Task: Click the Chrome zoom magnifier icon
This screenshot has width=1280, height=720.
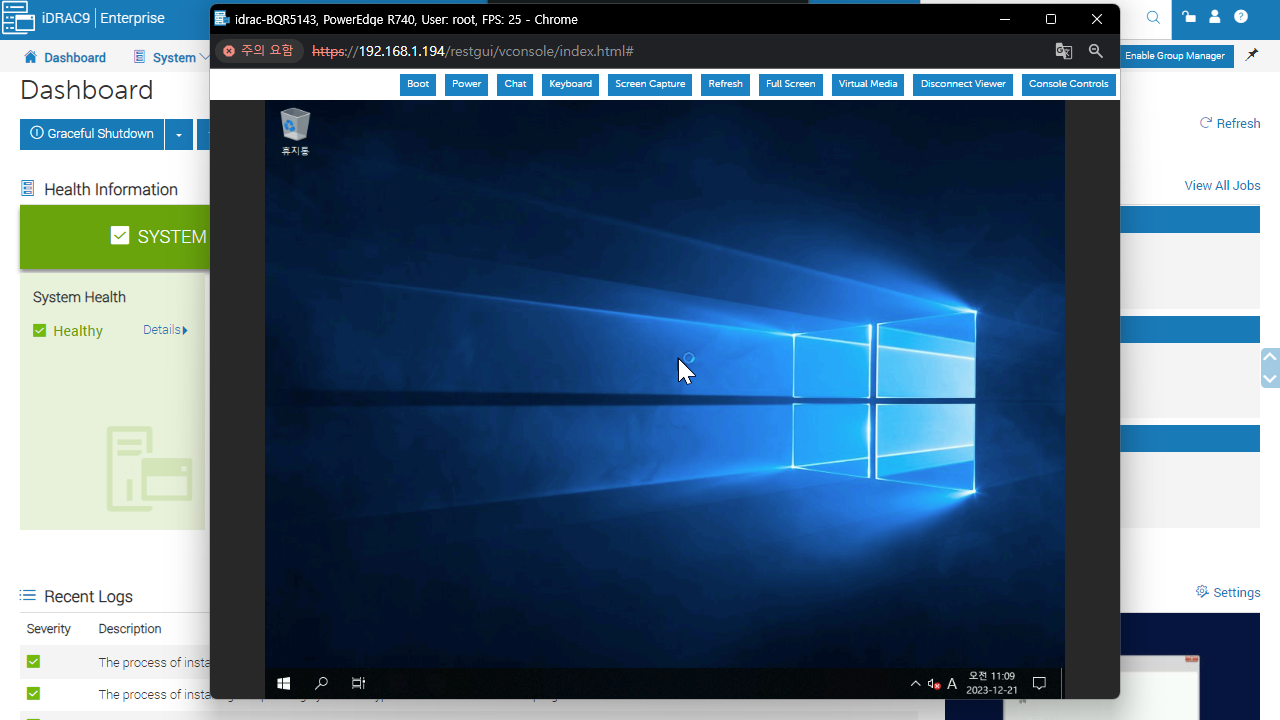Action: click(1096, 51)
